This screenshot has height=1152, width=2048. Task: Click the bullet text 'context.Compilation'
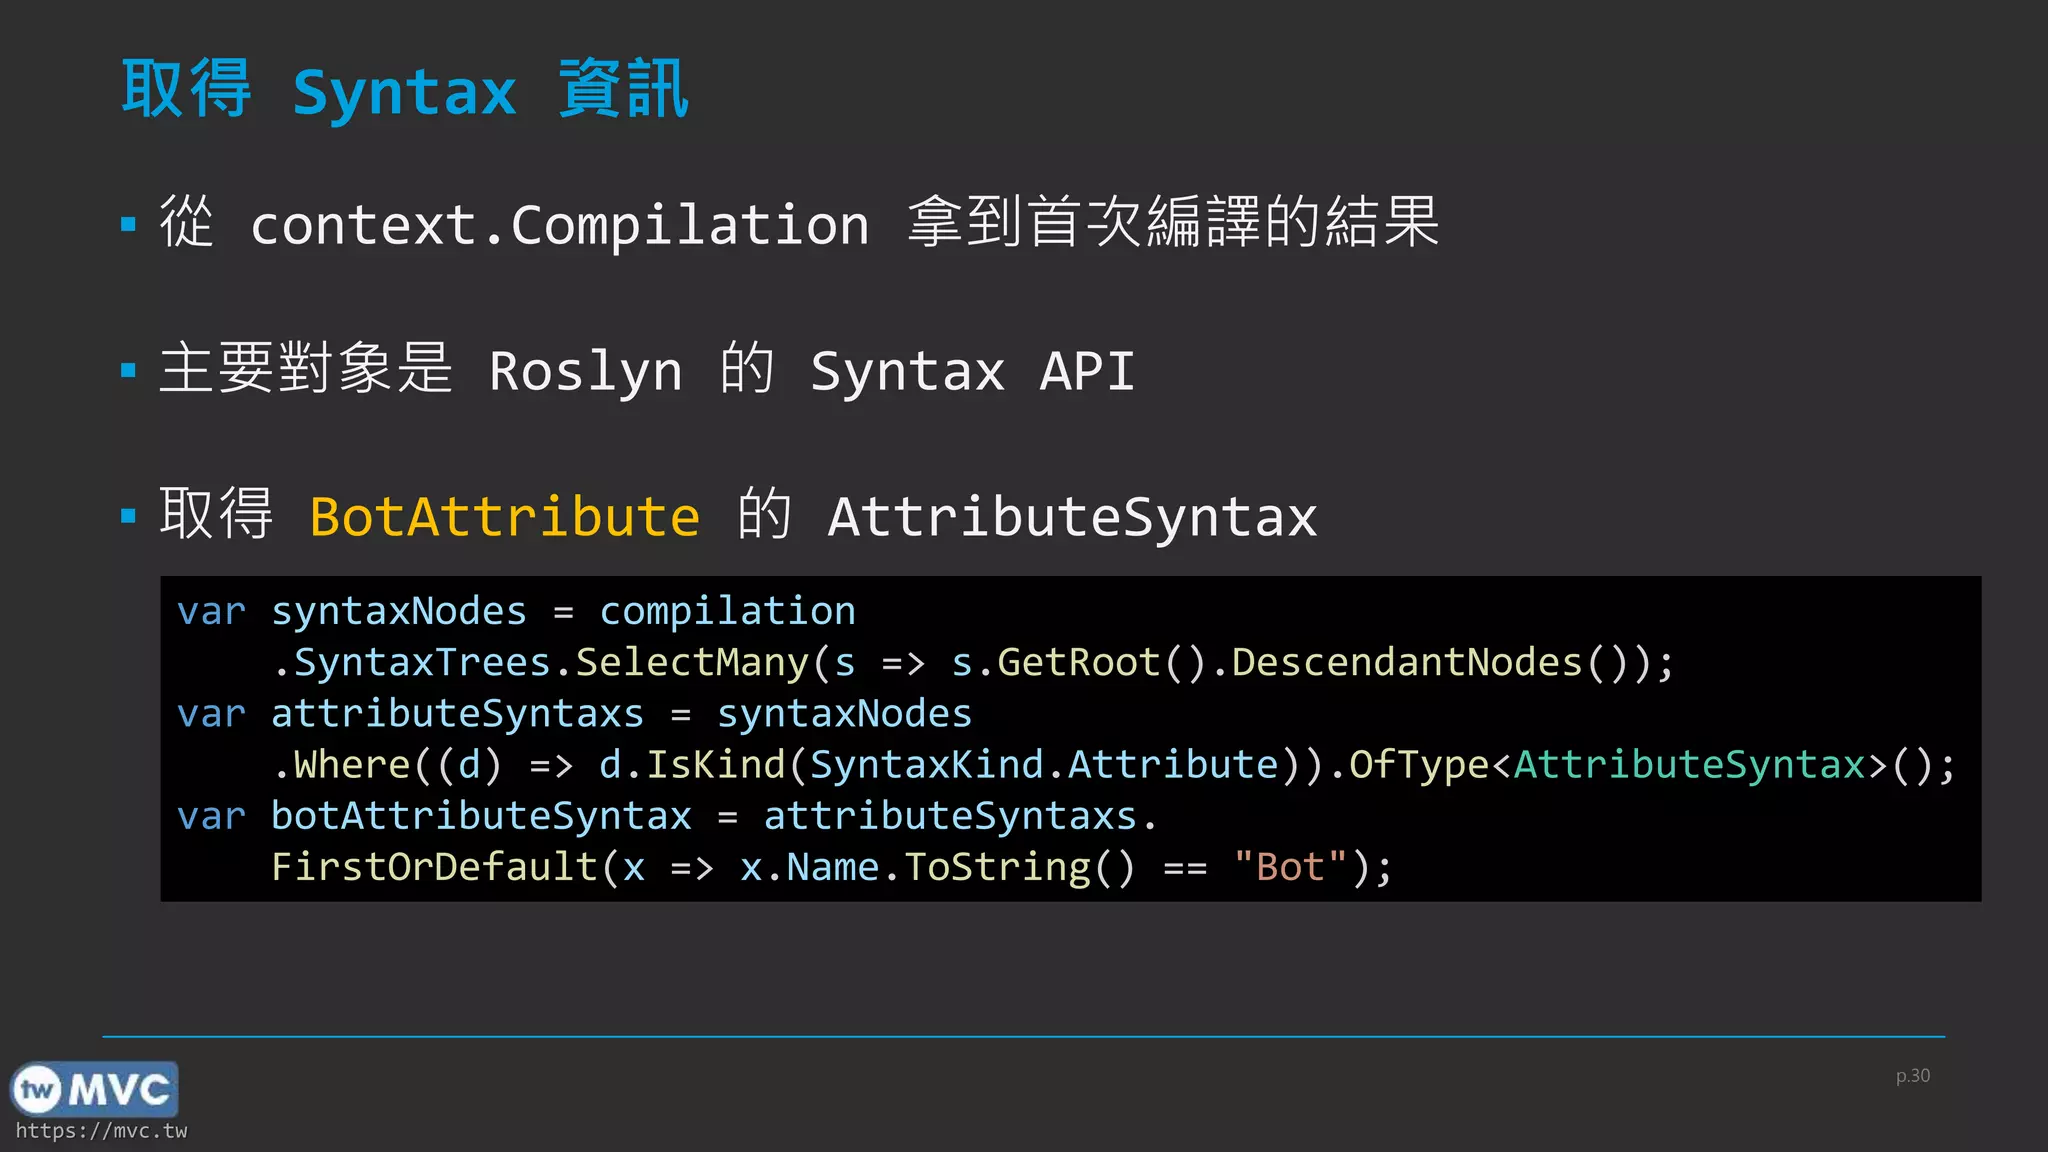pos(560,224)
